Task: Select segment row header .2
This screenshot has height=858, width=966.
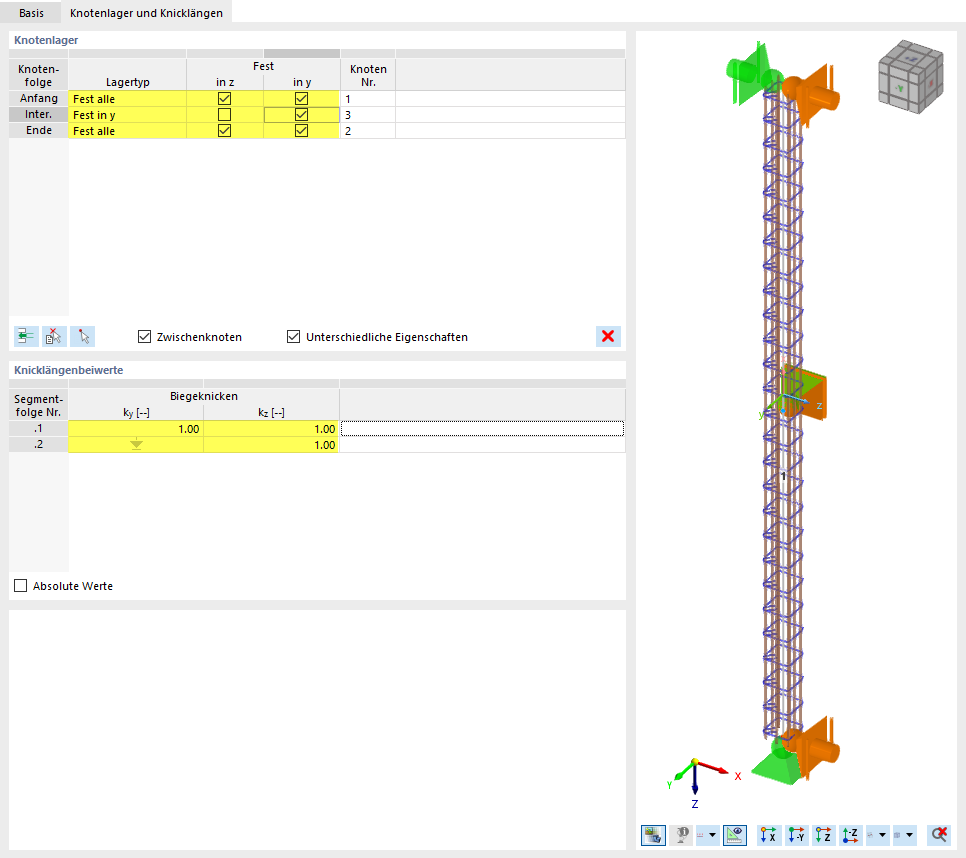Action: tap(39, 445)
